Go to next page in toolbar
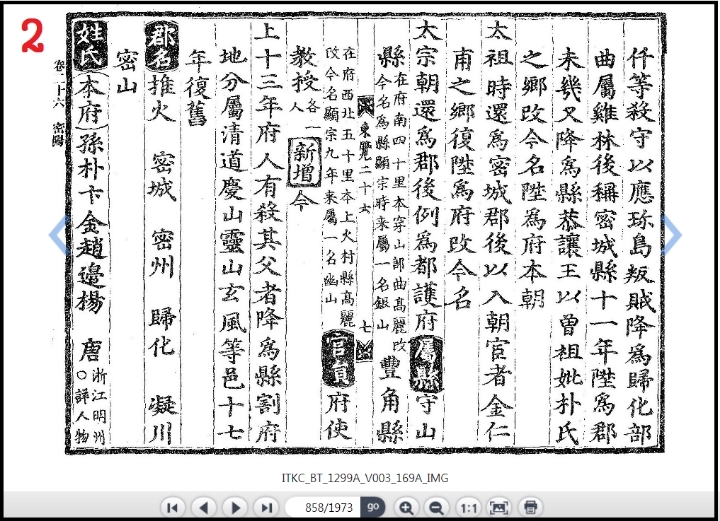Image resolution: width=720 pixels, height=521 pixels. (x=236, y=507)
